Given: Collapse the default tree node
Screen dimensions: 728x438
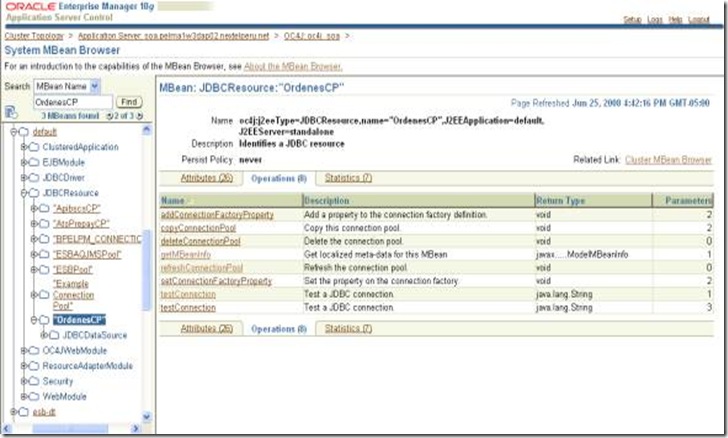Looking at the screenshot, I should [13, 132].
